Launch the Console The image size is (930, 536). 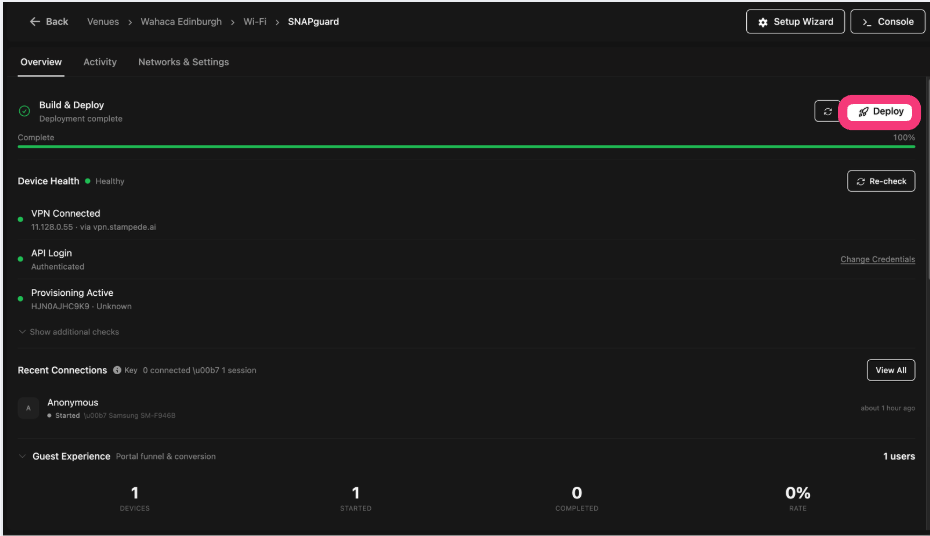[x=887, y=22]
